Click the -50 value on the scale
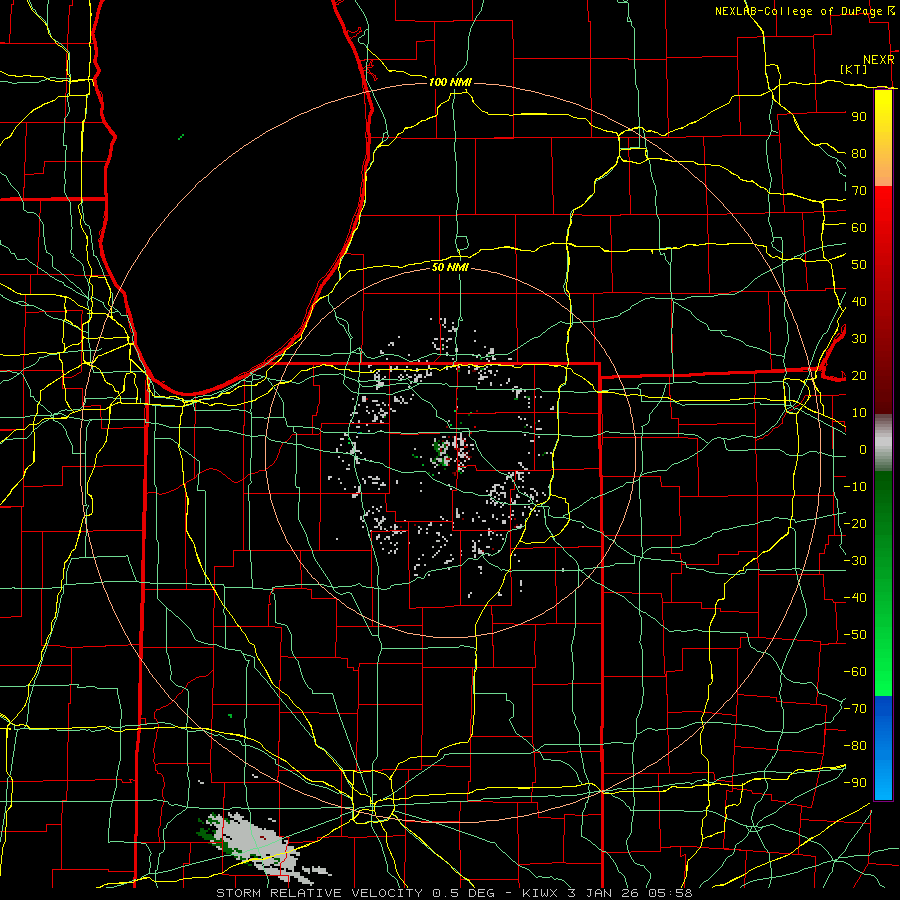This screenshot has width=900, height=900. pos(855,635)
